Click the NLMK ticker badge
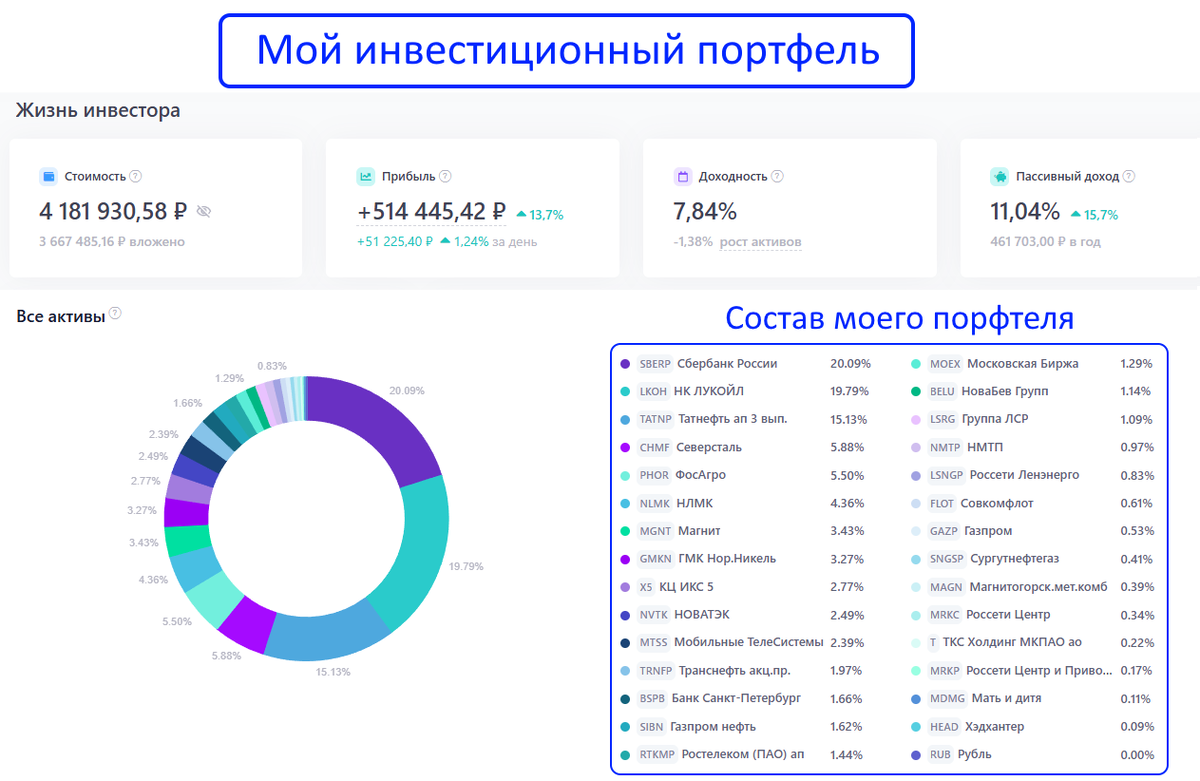Screen dimensions: 1200x781 (x=655, y=504)
